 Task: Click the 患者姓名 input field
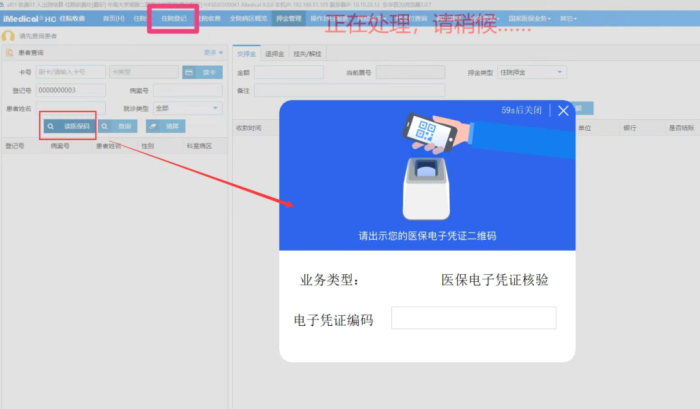click(x=71, y=109)
